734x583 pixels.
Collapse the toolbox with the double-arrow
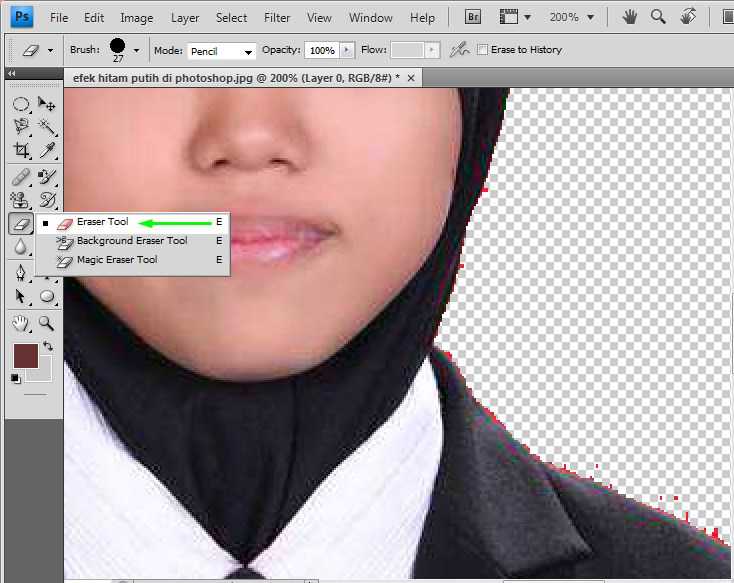12,74
